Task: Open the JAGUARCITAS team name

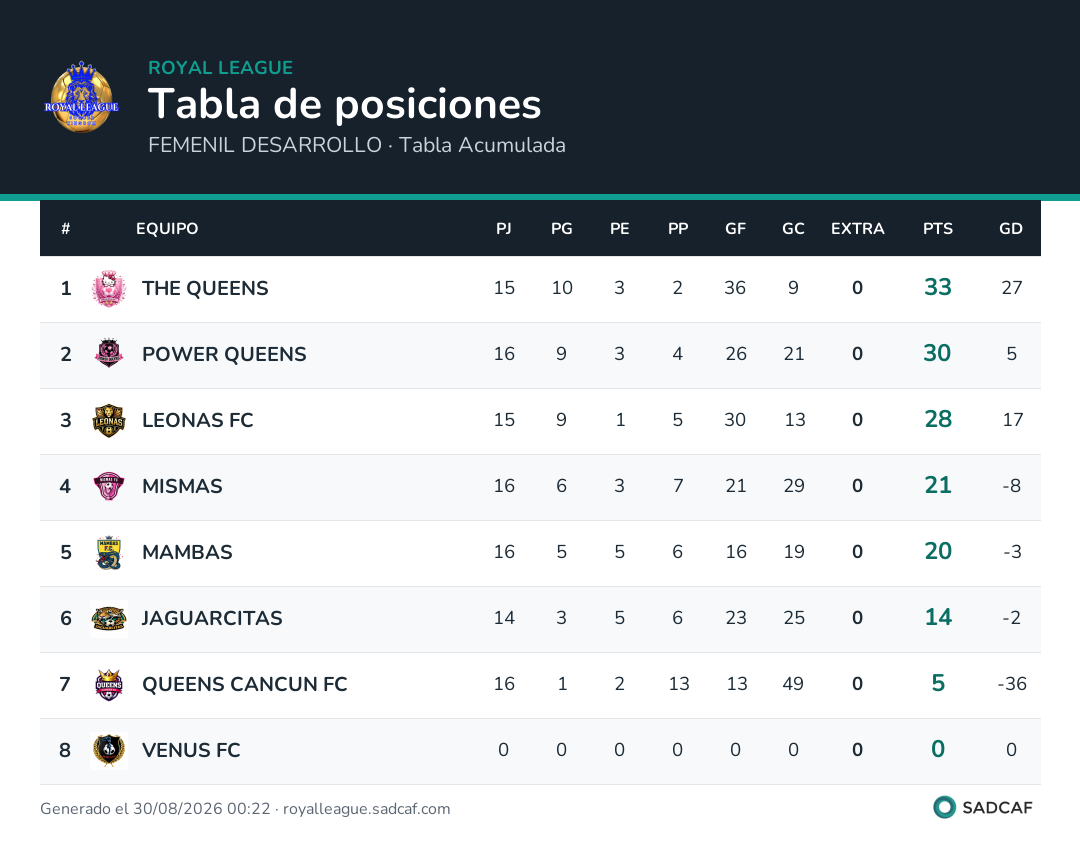Action: coord(212,618)
